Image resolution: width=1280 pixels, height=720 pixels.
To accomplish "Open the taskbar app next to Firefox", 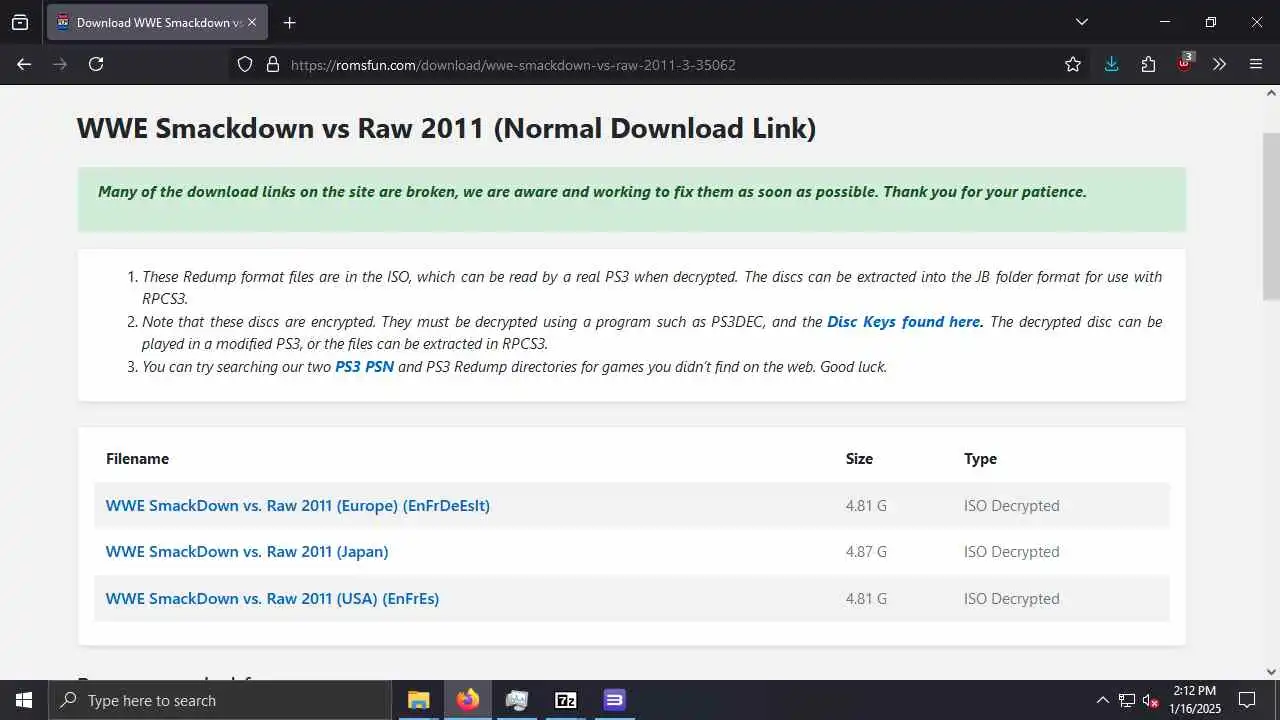I will click(x=516, y=700).
